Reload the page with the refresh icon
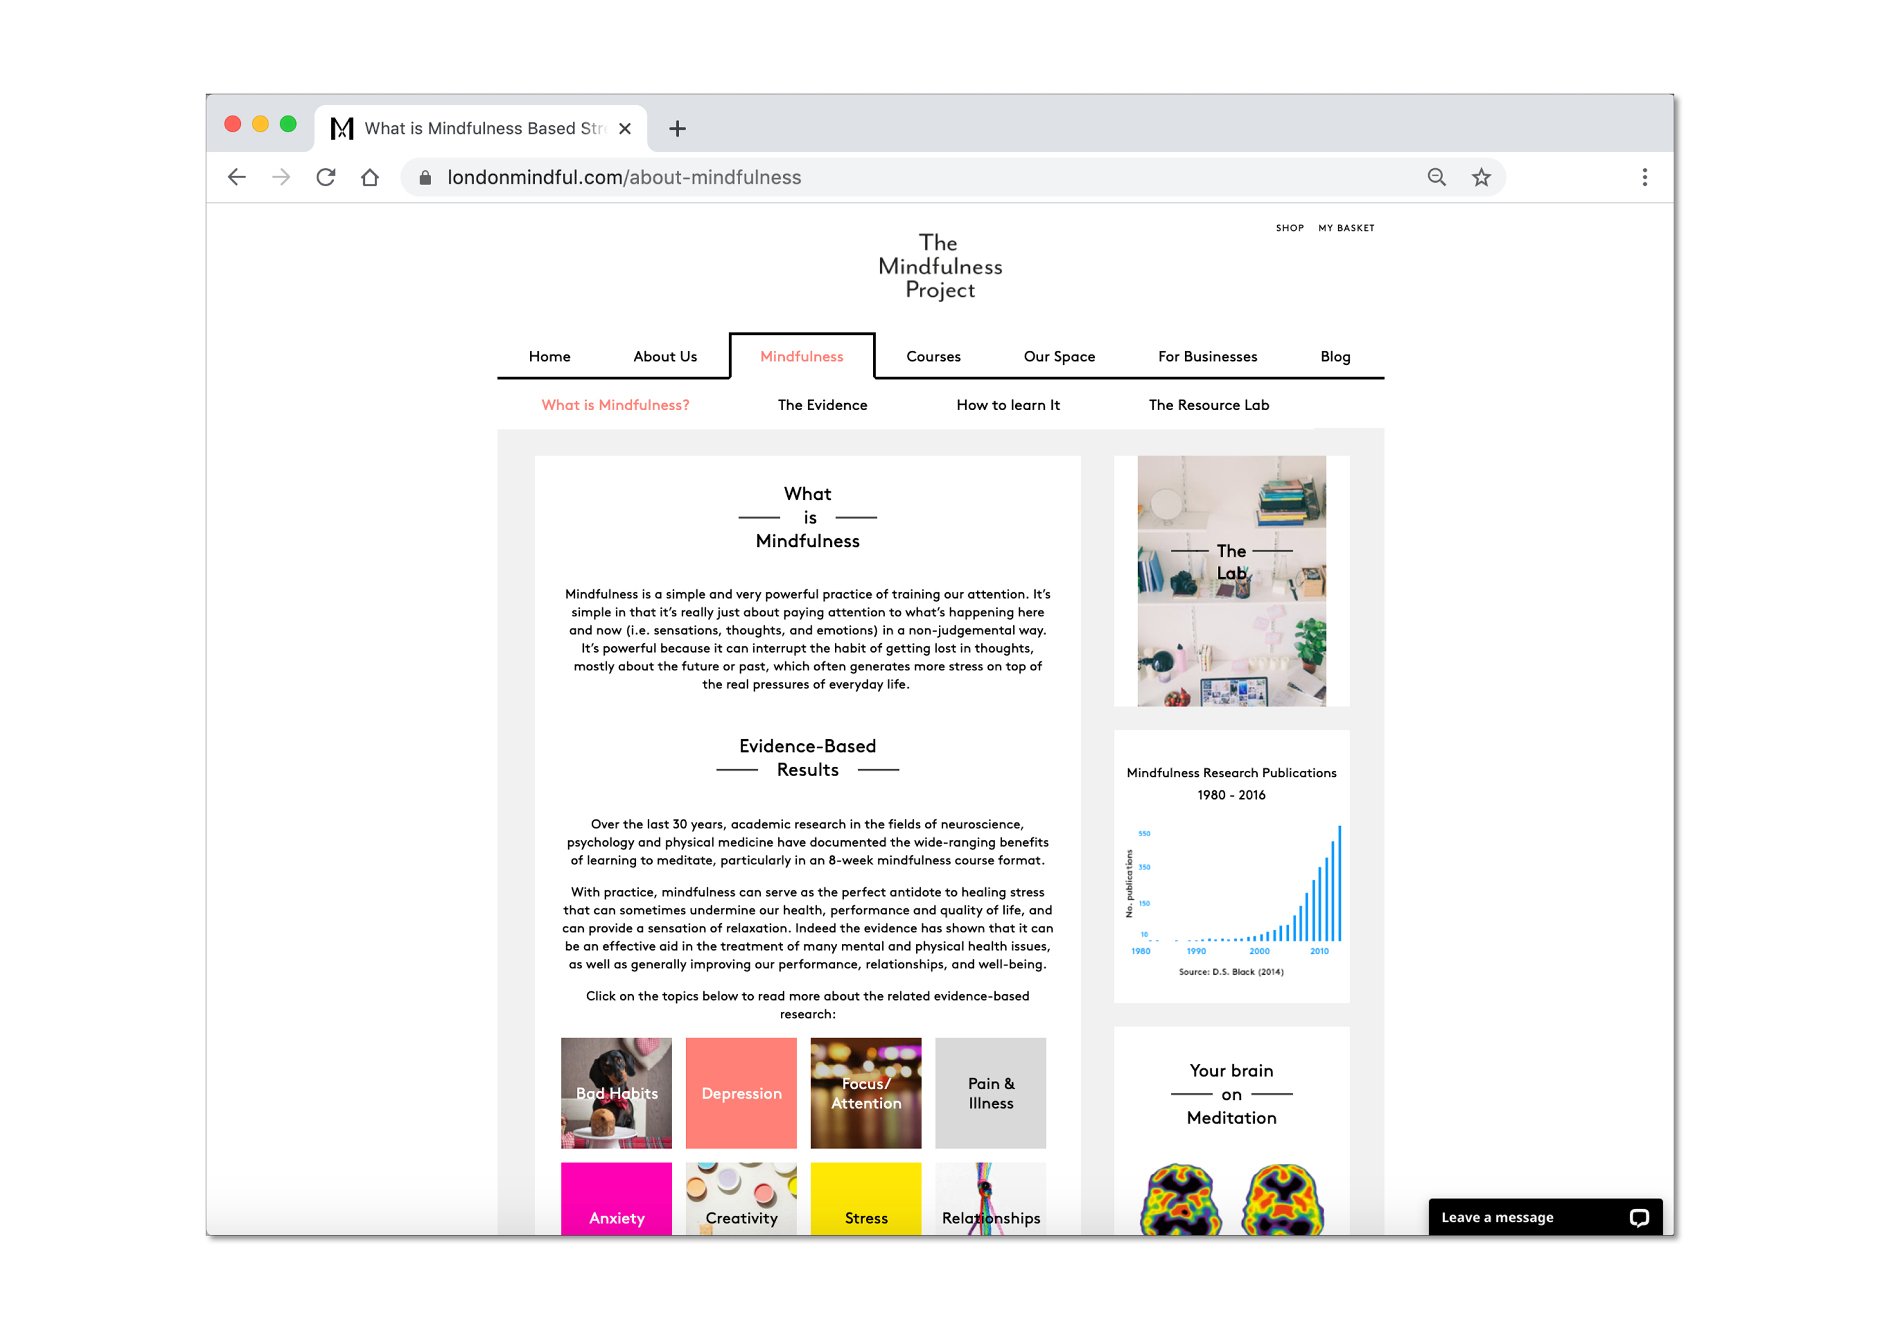This screenshot has height=1329, width=1880. point(326,177)
